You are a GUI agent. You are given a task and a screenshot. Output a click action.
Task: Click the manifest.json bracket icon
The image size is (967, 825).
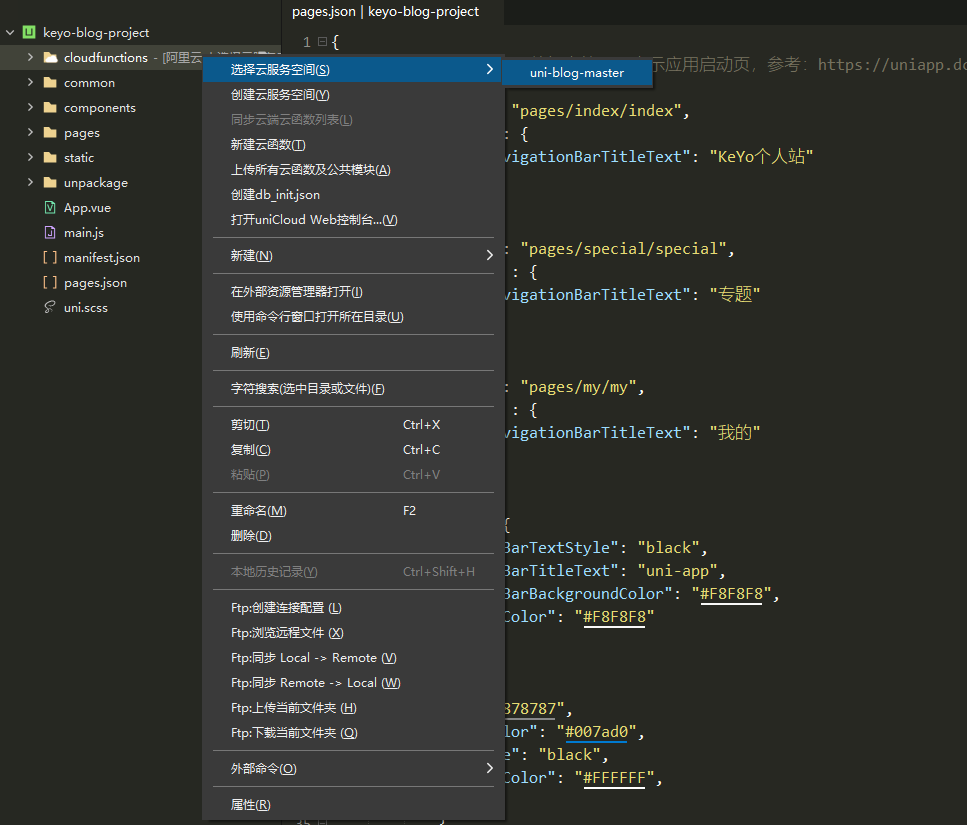[x=50, y=258]
